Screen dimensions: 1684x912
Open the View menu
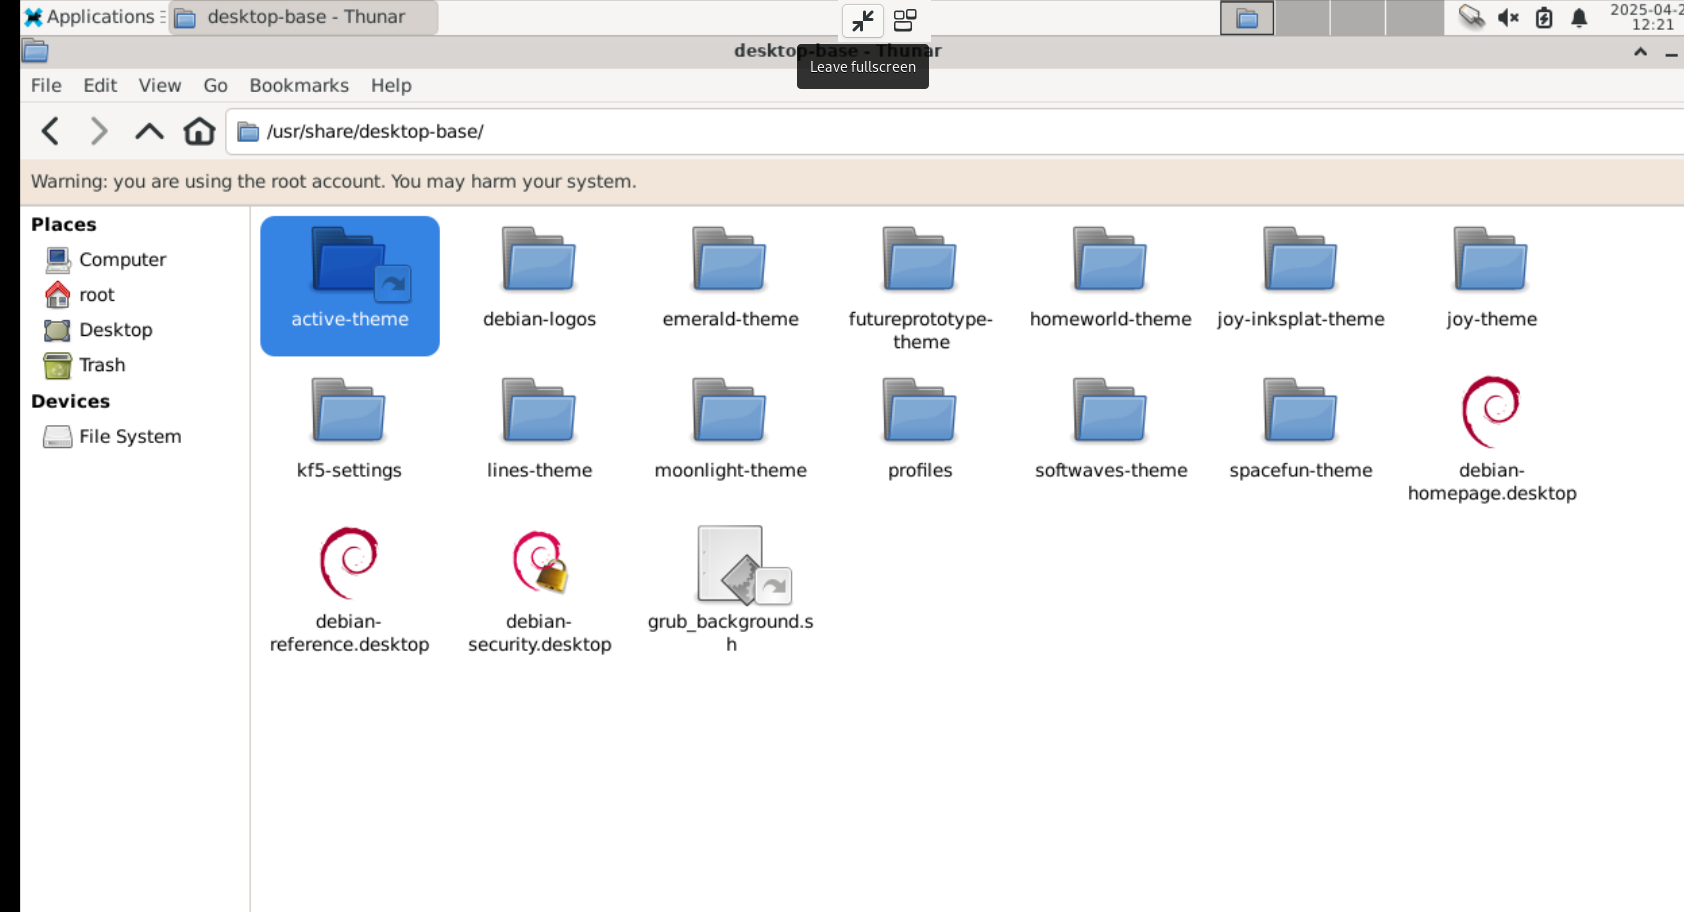tap(159, 85)
